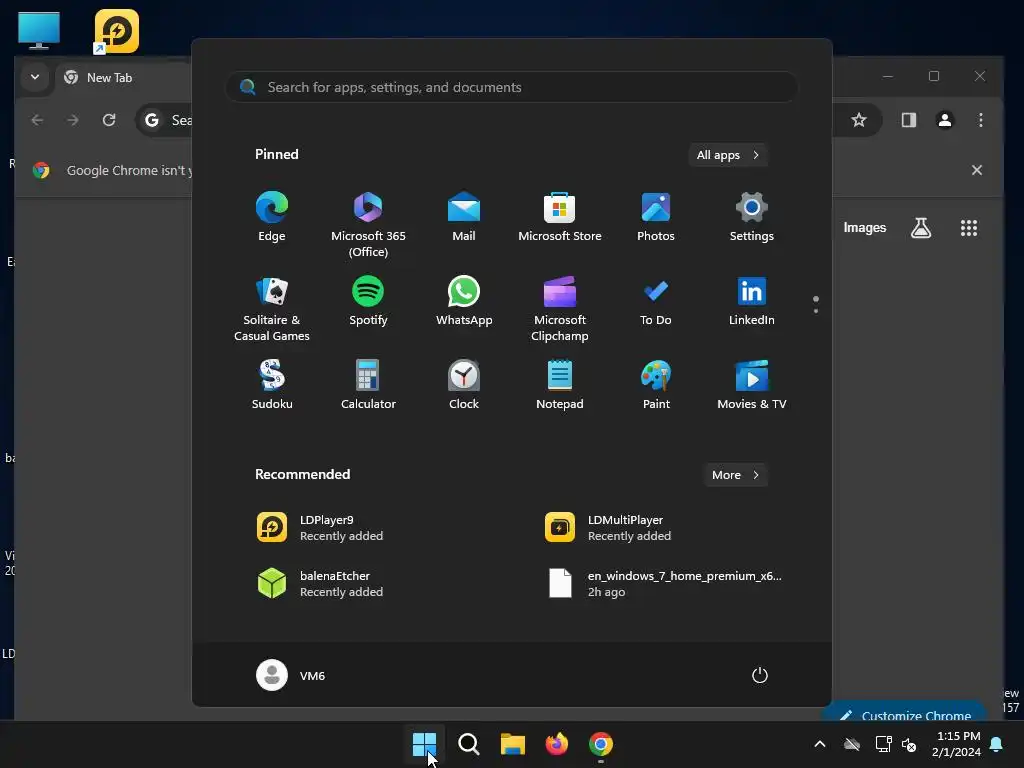Open Calculator

[368, 385]
